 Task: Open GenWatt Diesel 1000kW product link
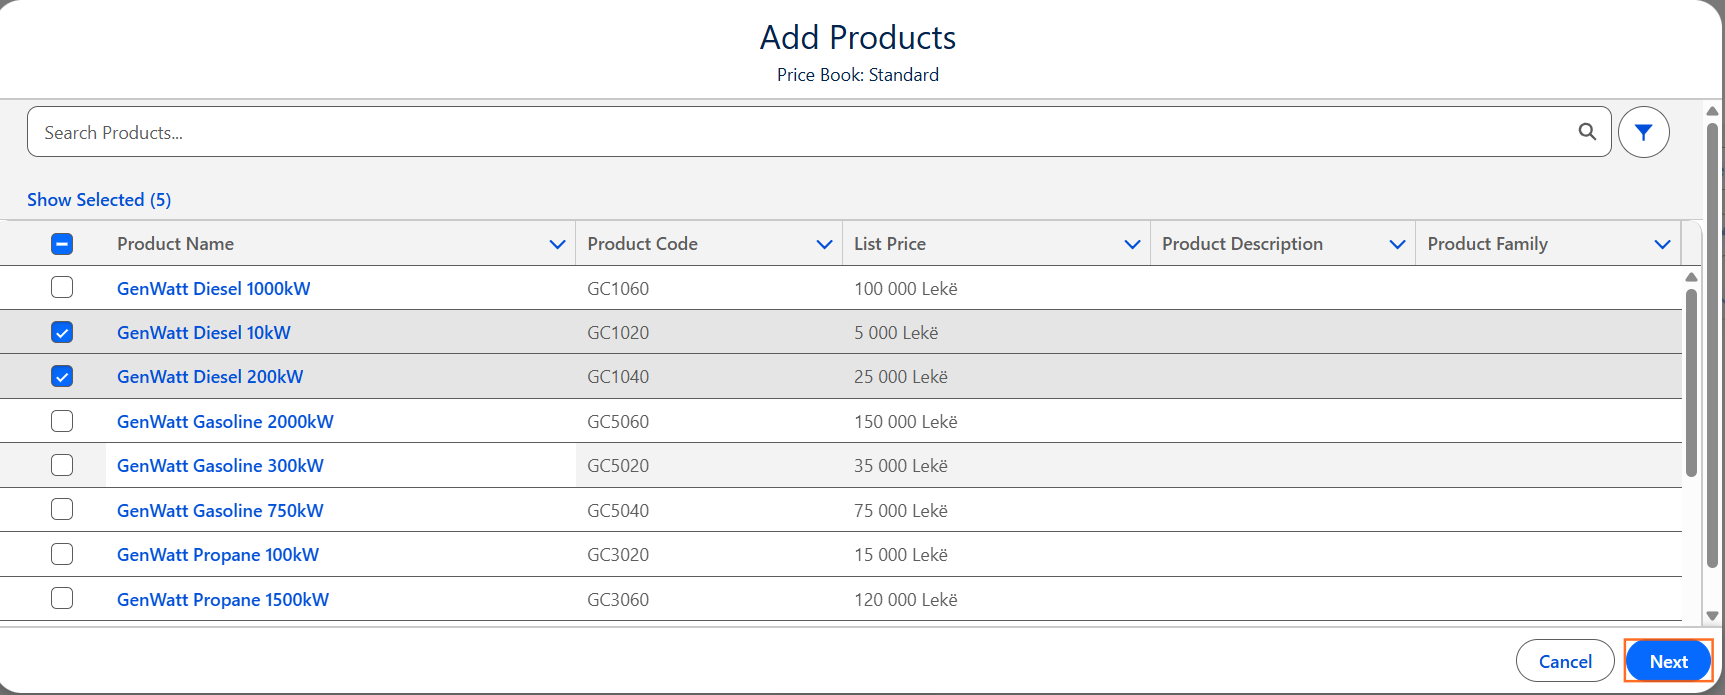point(213,288)
